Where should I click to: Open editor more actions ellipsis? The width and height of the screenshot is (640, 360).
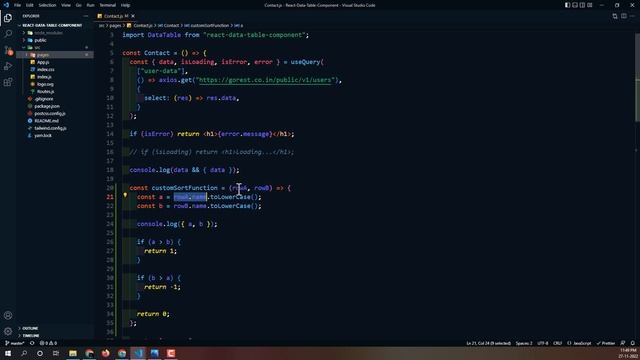point(633,16)
